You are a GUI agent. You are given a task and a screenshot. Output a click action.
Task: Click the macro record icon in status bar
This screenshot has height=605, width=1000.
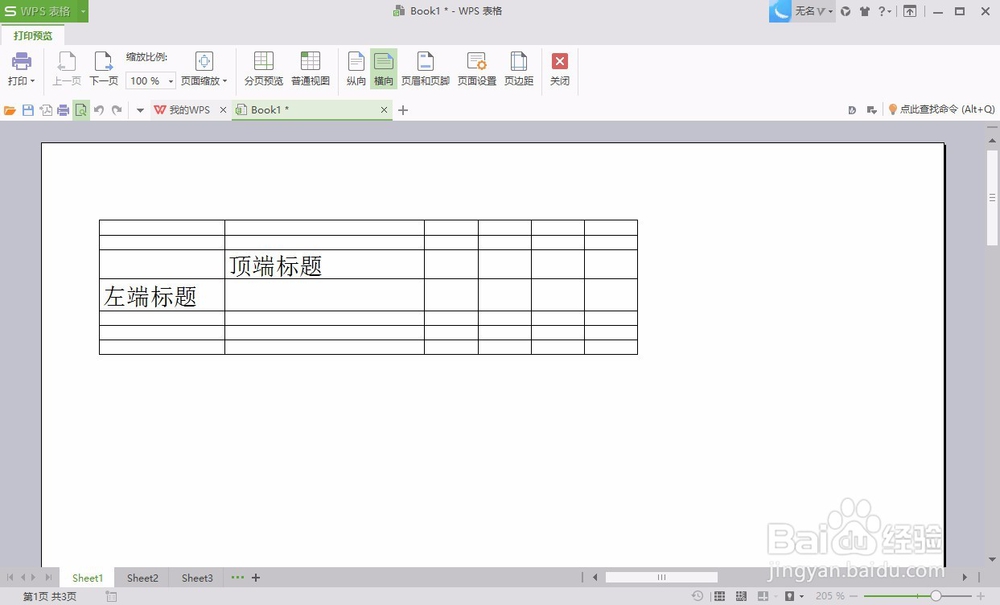111,597
